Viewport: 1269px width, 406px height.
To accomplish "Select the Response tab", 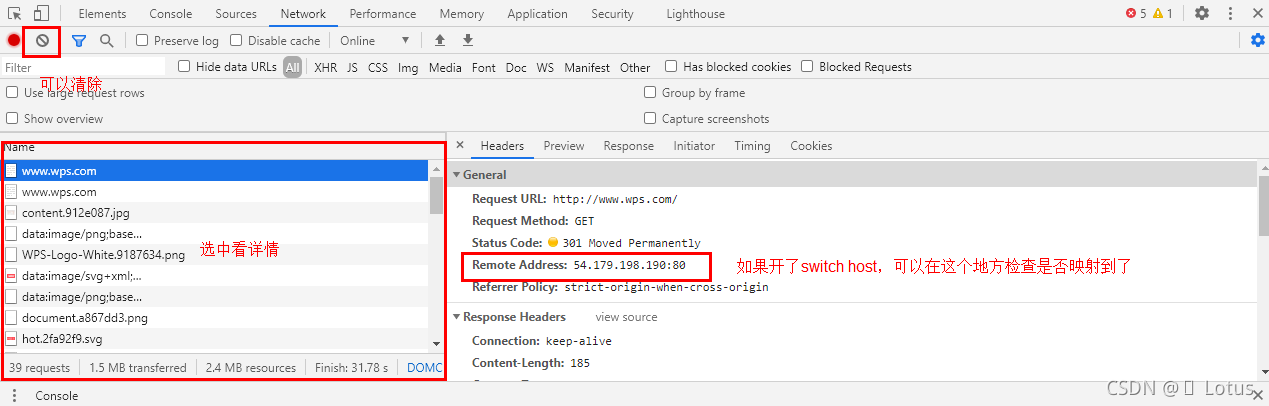I will (x=629, y=146).
